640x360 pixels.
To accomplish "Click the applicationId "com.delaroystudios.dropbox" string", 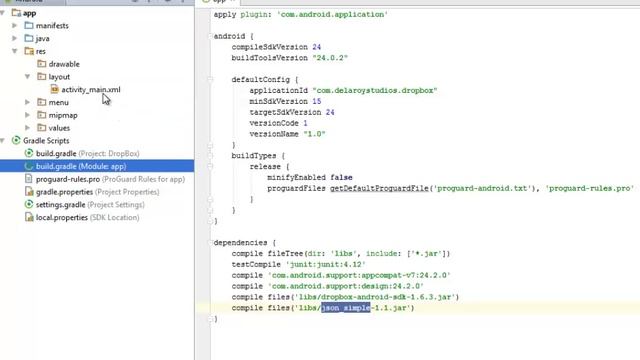I will pyautogui.click(x=375, y=91).
